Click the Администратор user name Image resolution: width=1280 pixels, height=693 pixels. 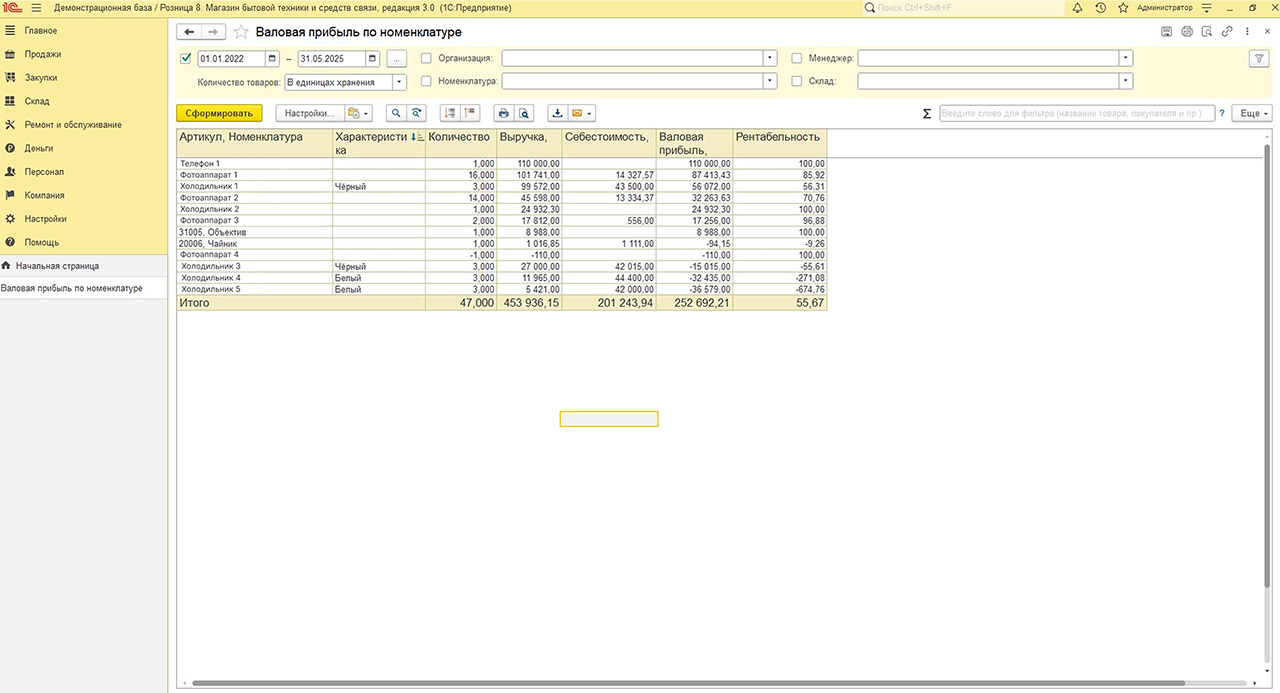(1165, 7)
